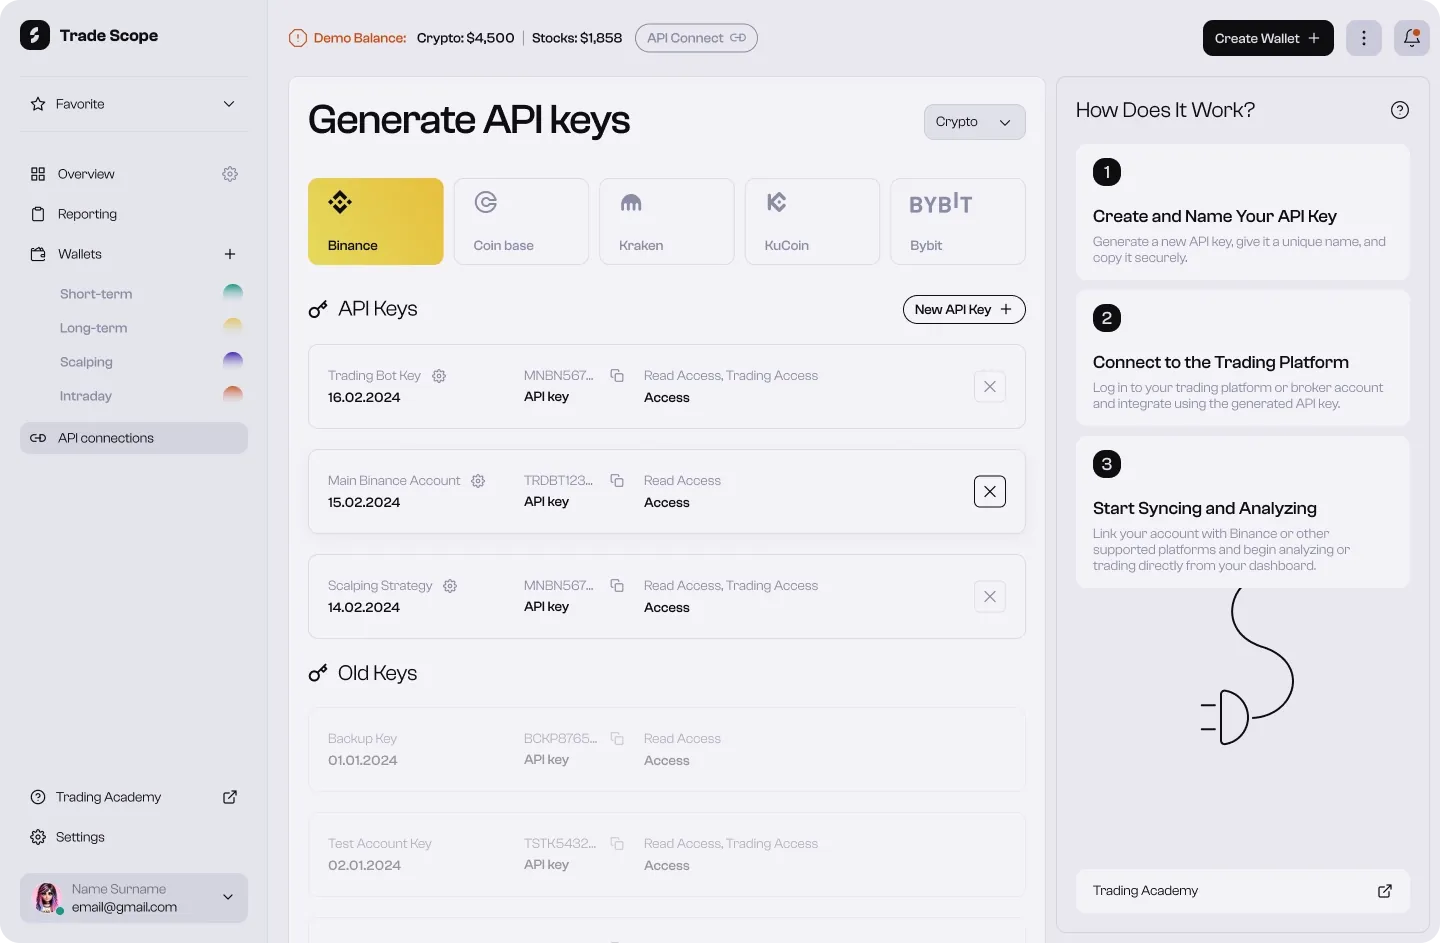
Task: Copy the Test Account Key API key
Action: point(617,844)
